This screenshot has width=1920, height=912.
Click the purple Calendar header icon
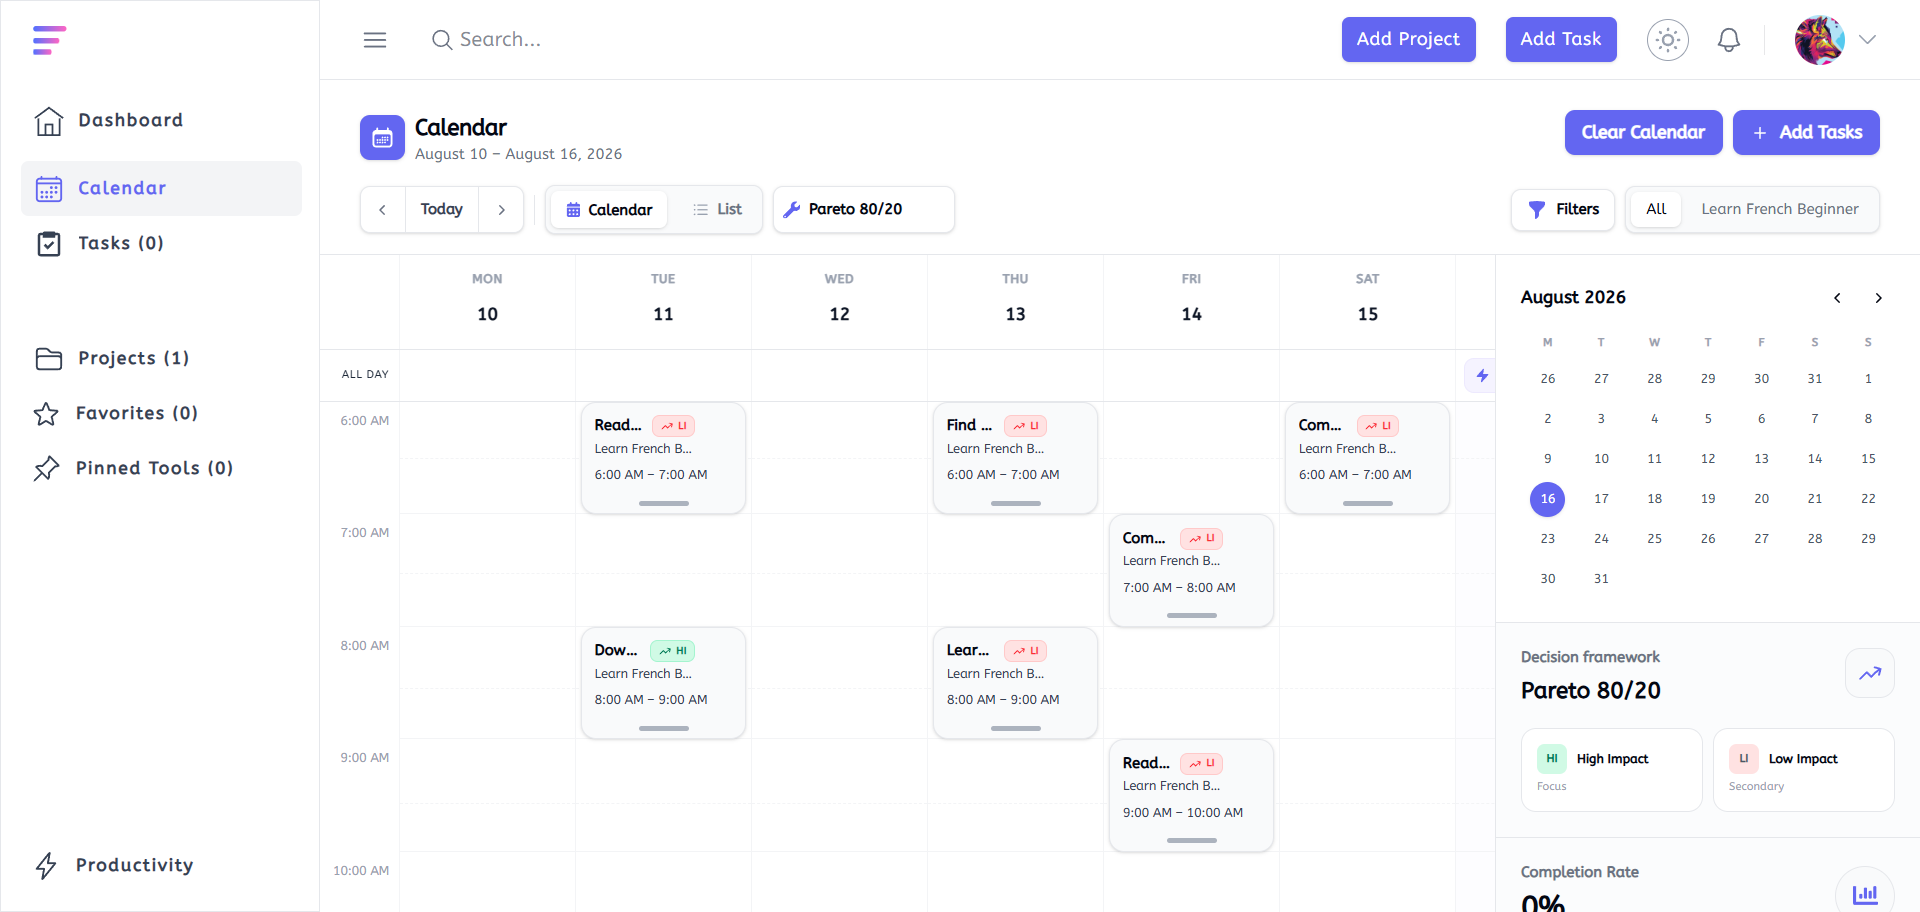(382, 138)
